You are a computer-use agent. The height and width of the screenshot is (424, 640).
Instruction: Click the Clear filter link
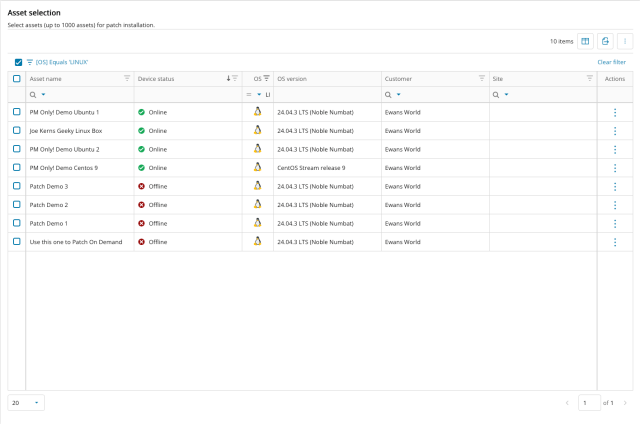click(611, 62)
